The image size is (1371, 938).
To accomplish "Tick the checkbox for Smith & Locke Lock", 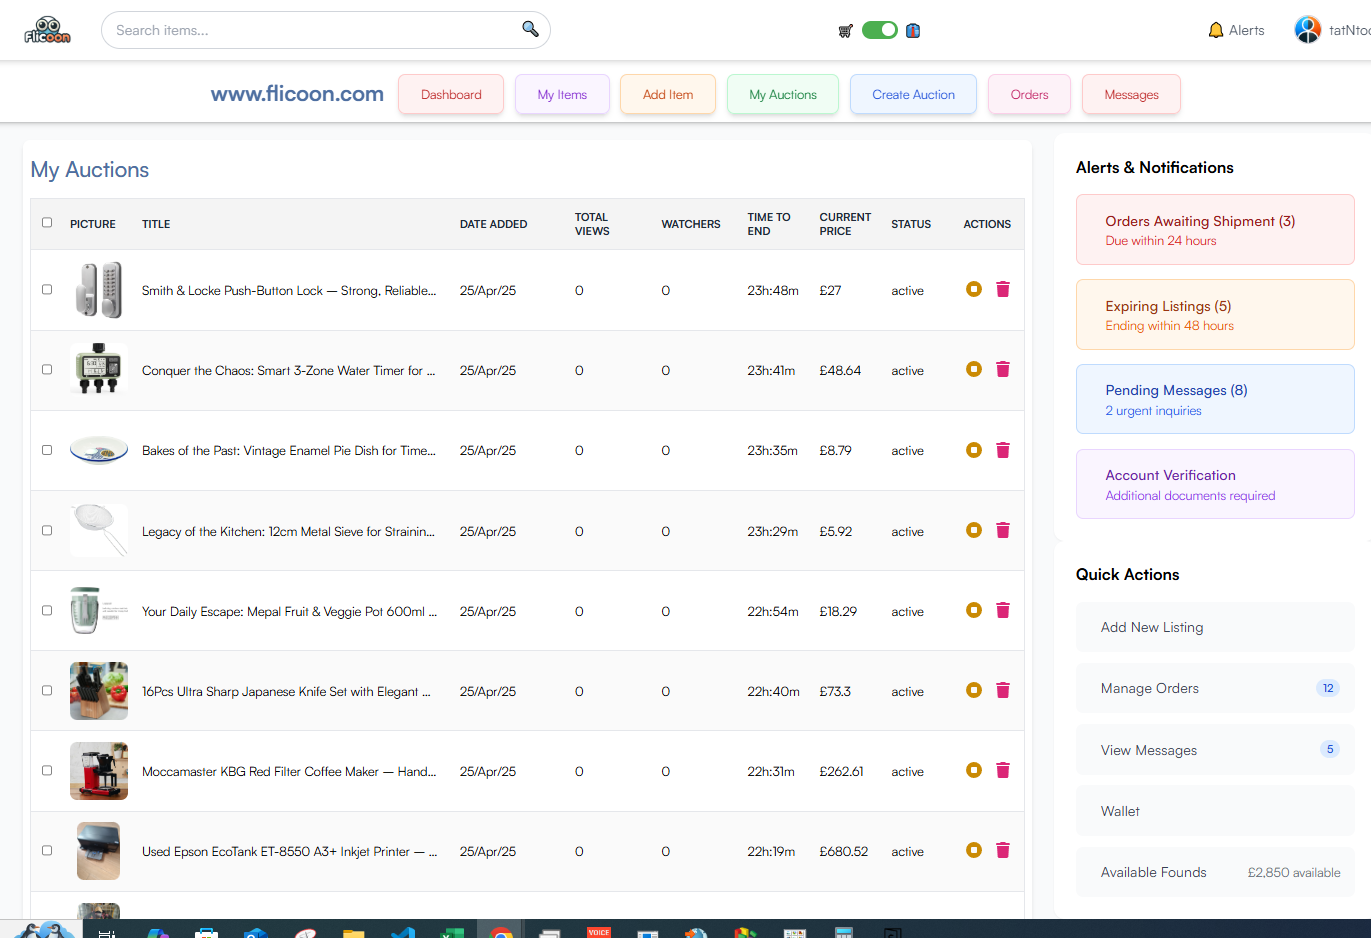I will point(47,289).
